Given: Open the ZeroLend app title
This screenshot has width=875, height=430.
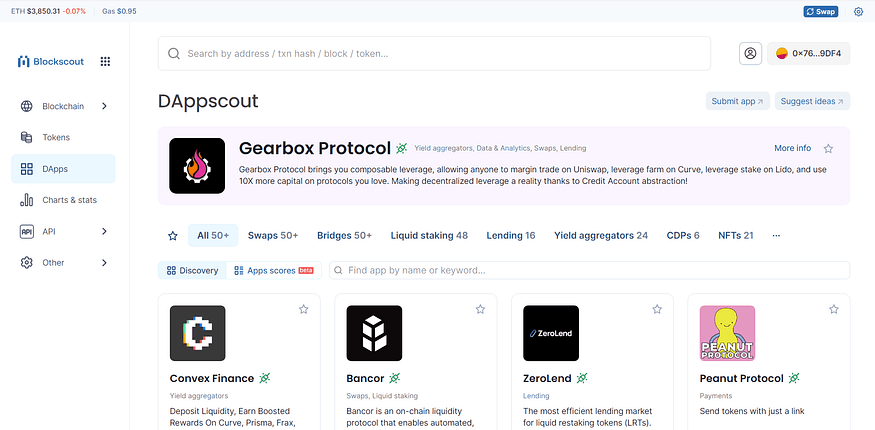Looking at the screenshot, I should tap(547, 378).
